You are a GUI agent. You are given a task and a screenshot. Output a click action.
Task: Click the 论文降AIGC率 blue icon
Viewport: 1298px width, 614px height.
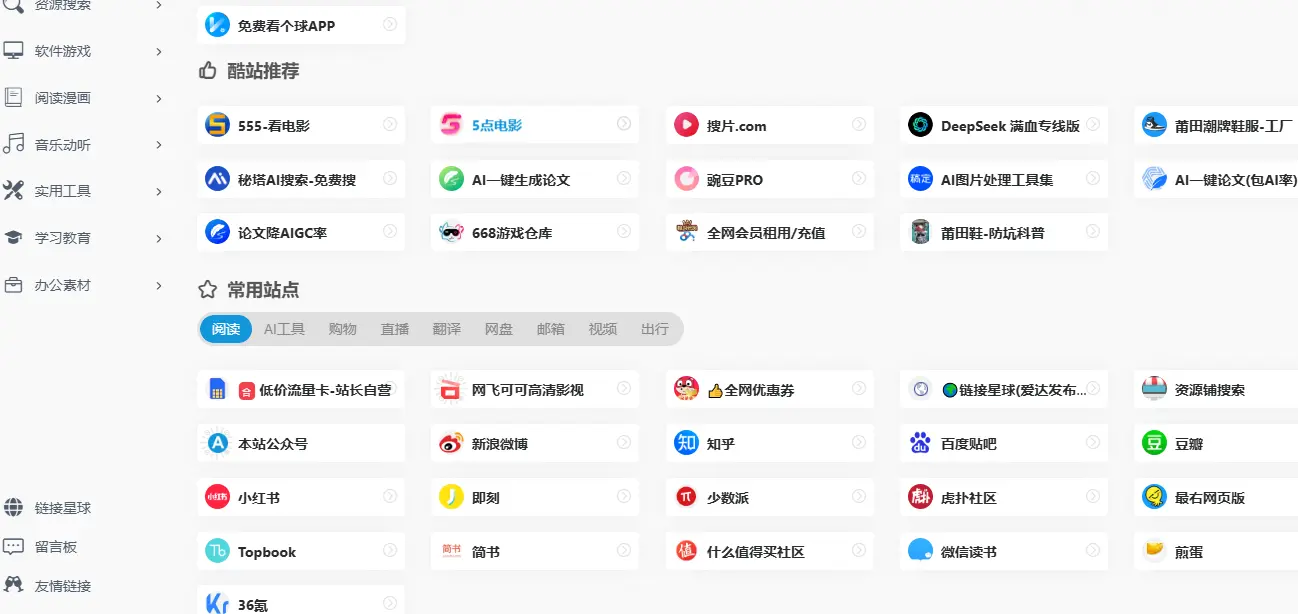point(217,232)
